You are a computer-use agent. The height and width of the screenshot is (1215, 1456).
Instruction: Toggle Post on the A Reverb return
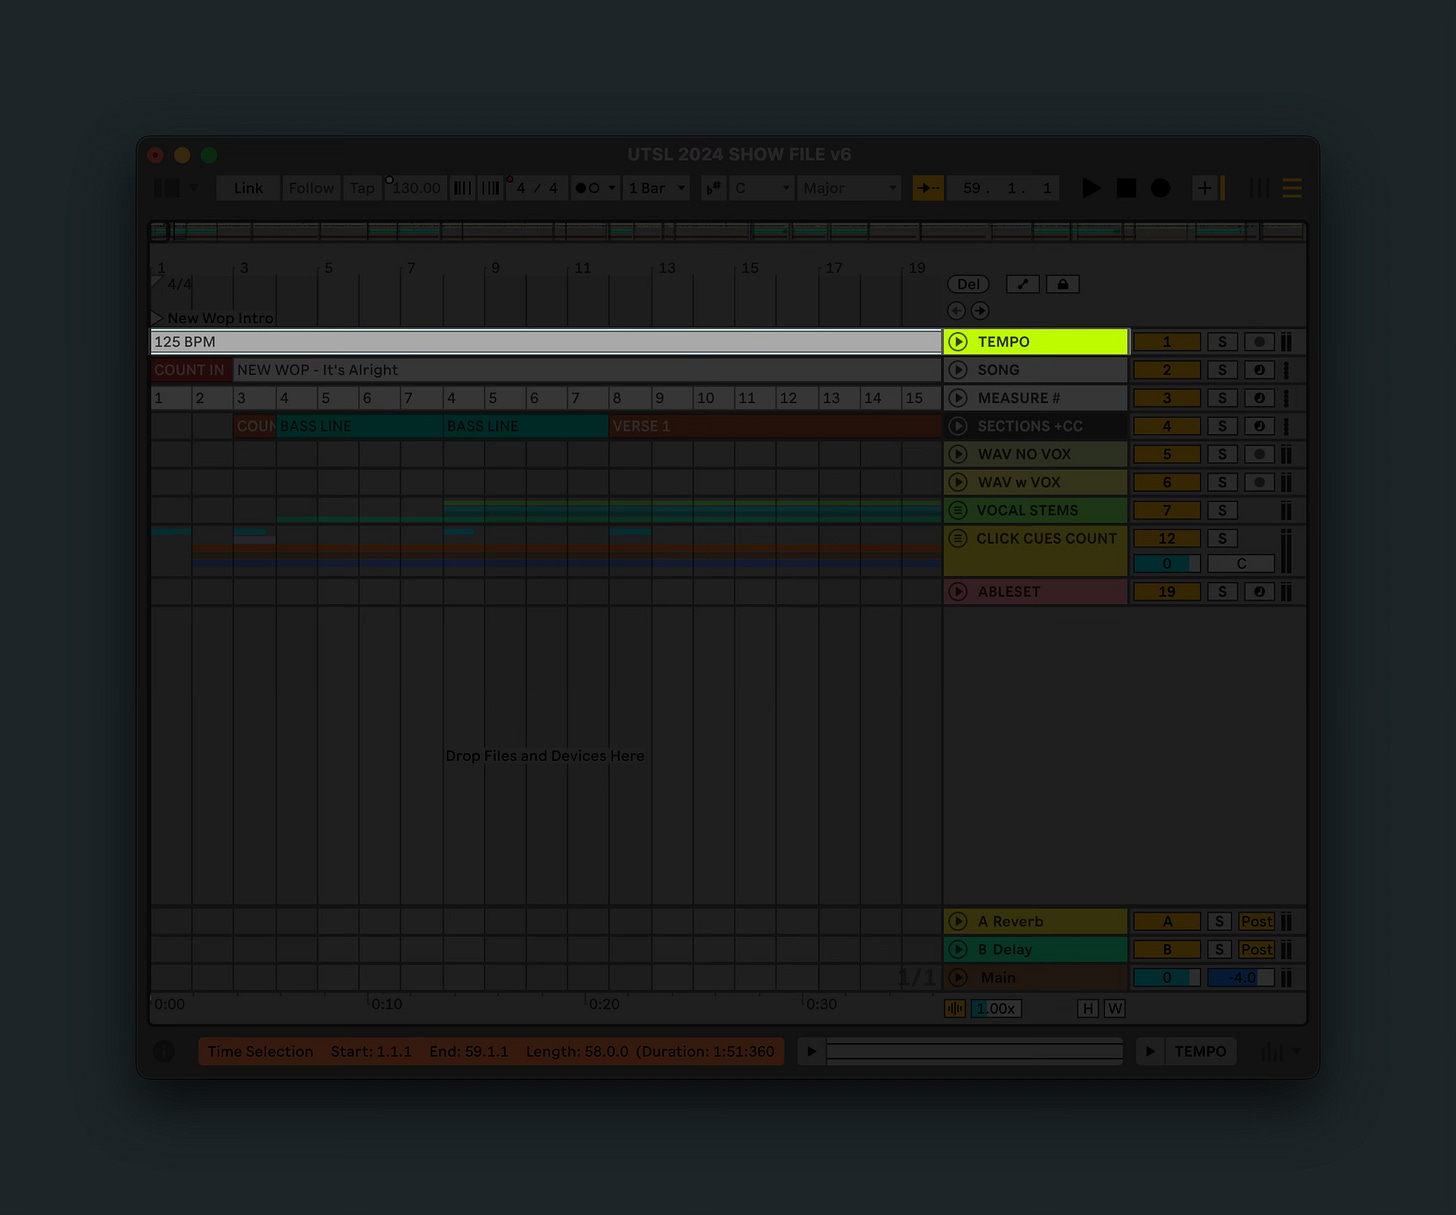(x=1257, y=922)
